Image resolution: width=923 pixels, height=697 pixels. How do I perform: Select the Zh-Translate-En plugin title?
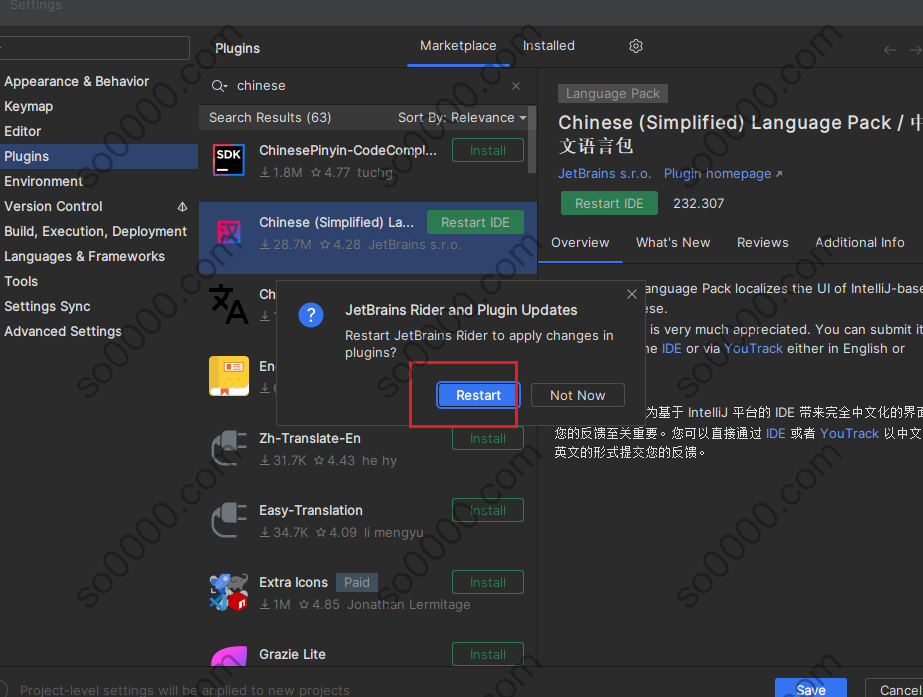point(310,439)
